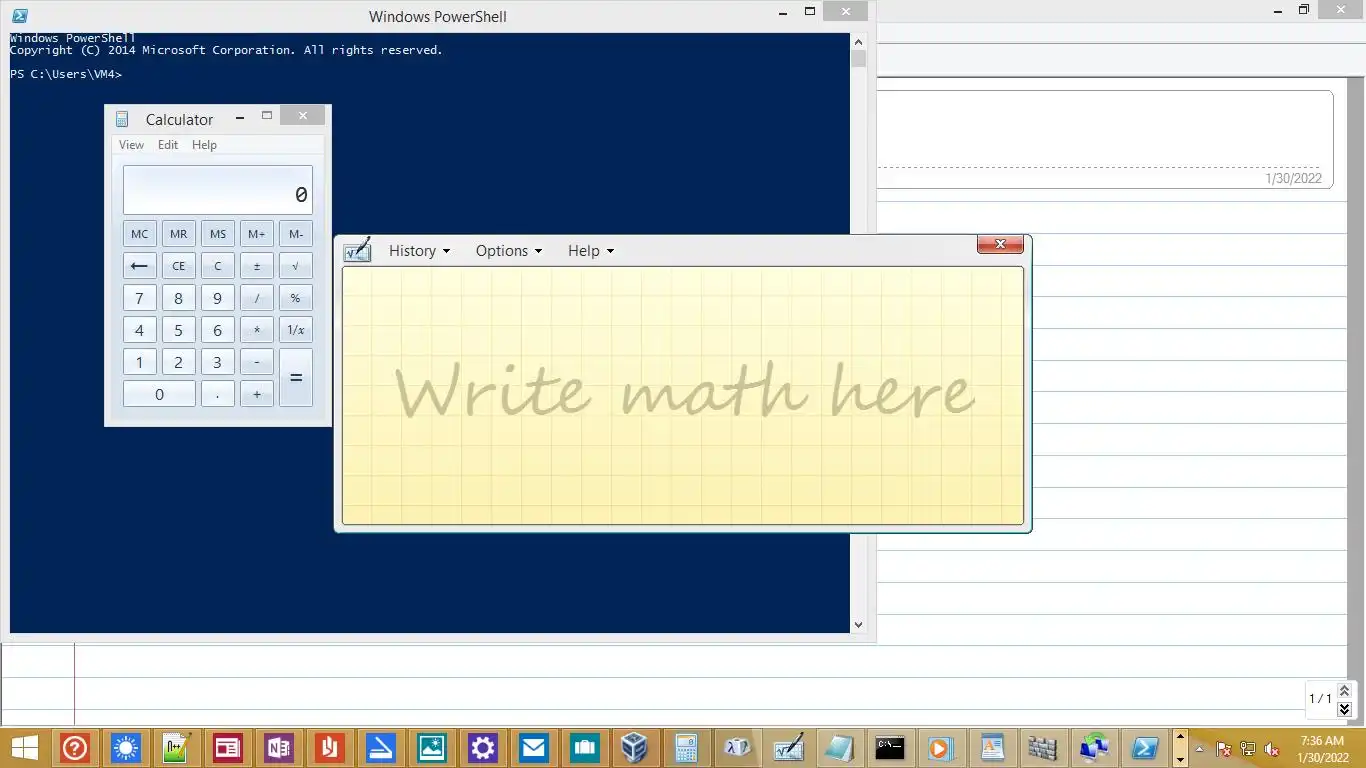Click the Calculator MS memory store button
The image size is (1366, 768).
[217, 234]
